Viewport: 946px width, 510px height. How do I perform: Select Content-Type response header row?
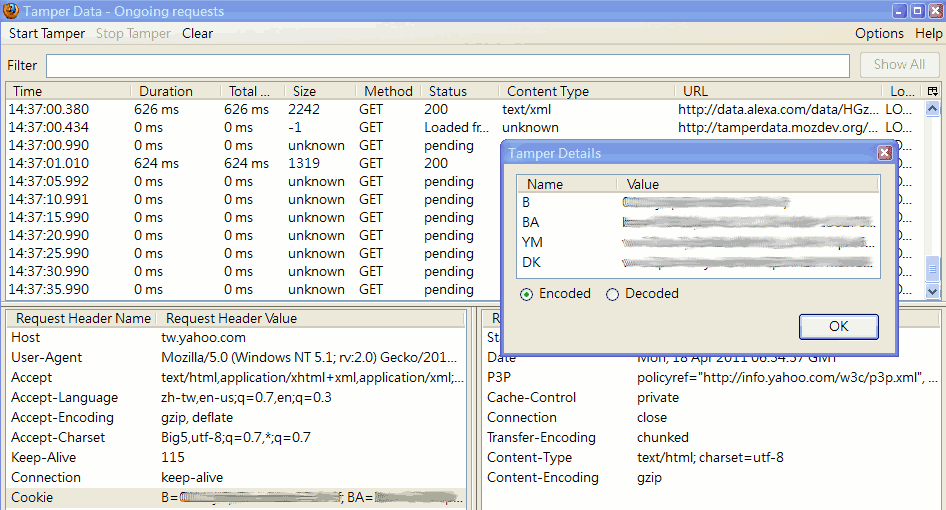pyautogui.click(x=712, y=457)
